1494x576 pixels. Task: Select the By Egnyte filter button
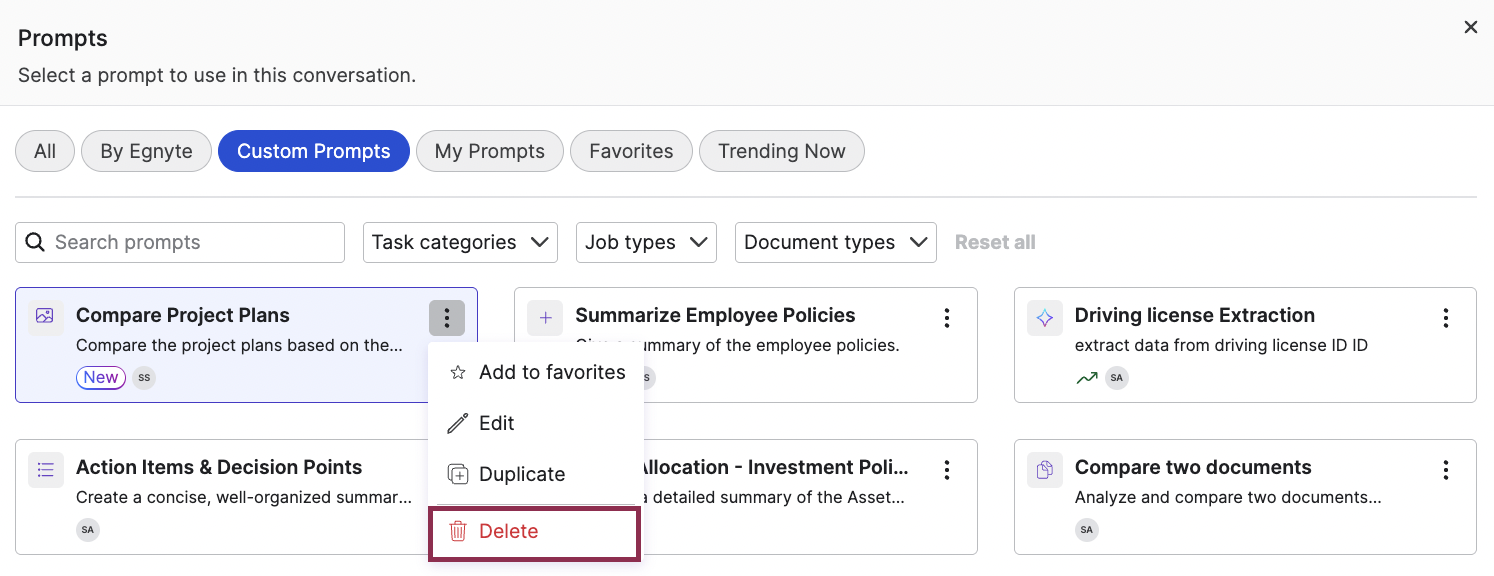(146, 151)
